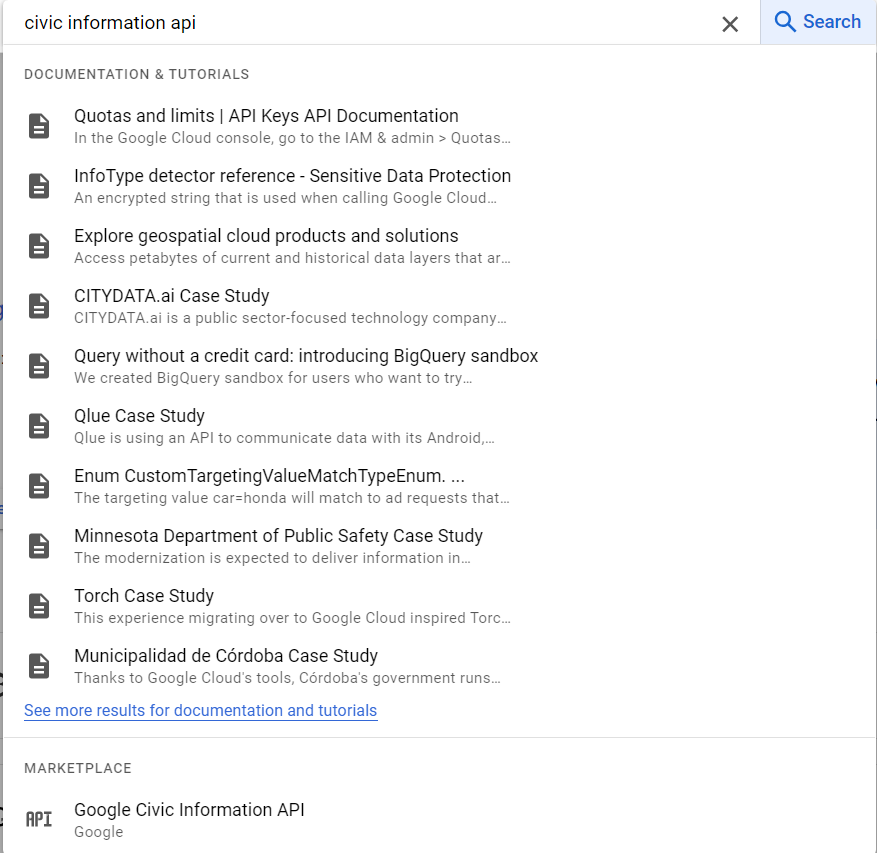877x853 pixels.
Task: Open the 'Qlue Case Study' result
Action: click(139, 416)
